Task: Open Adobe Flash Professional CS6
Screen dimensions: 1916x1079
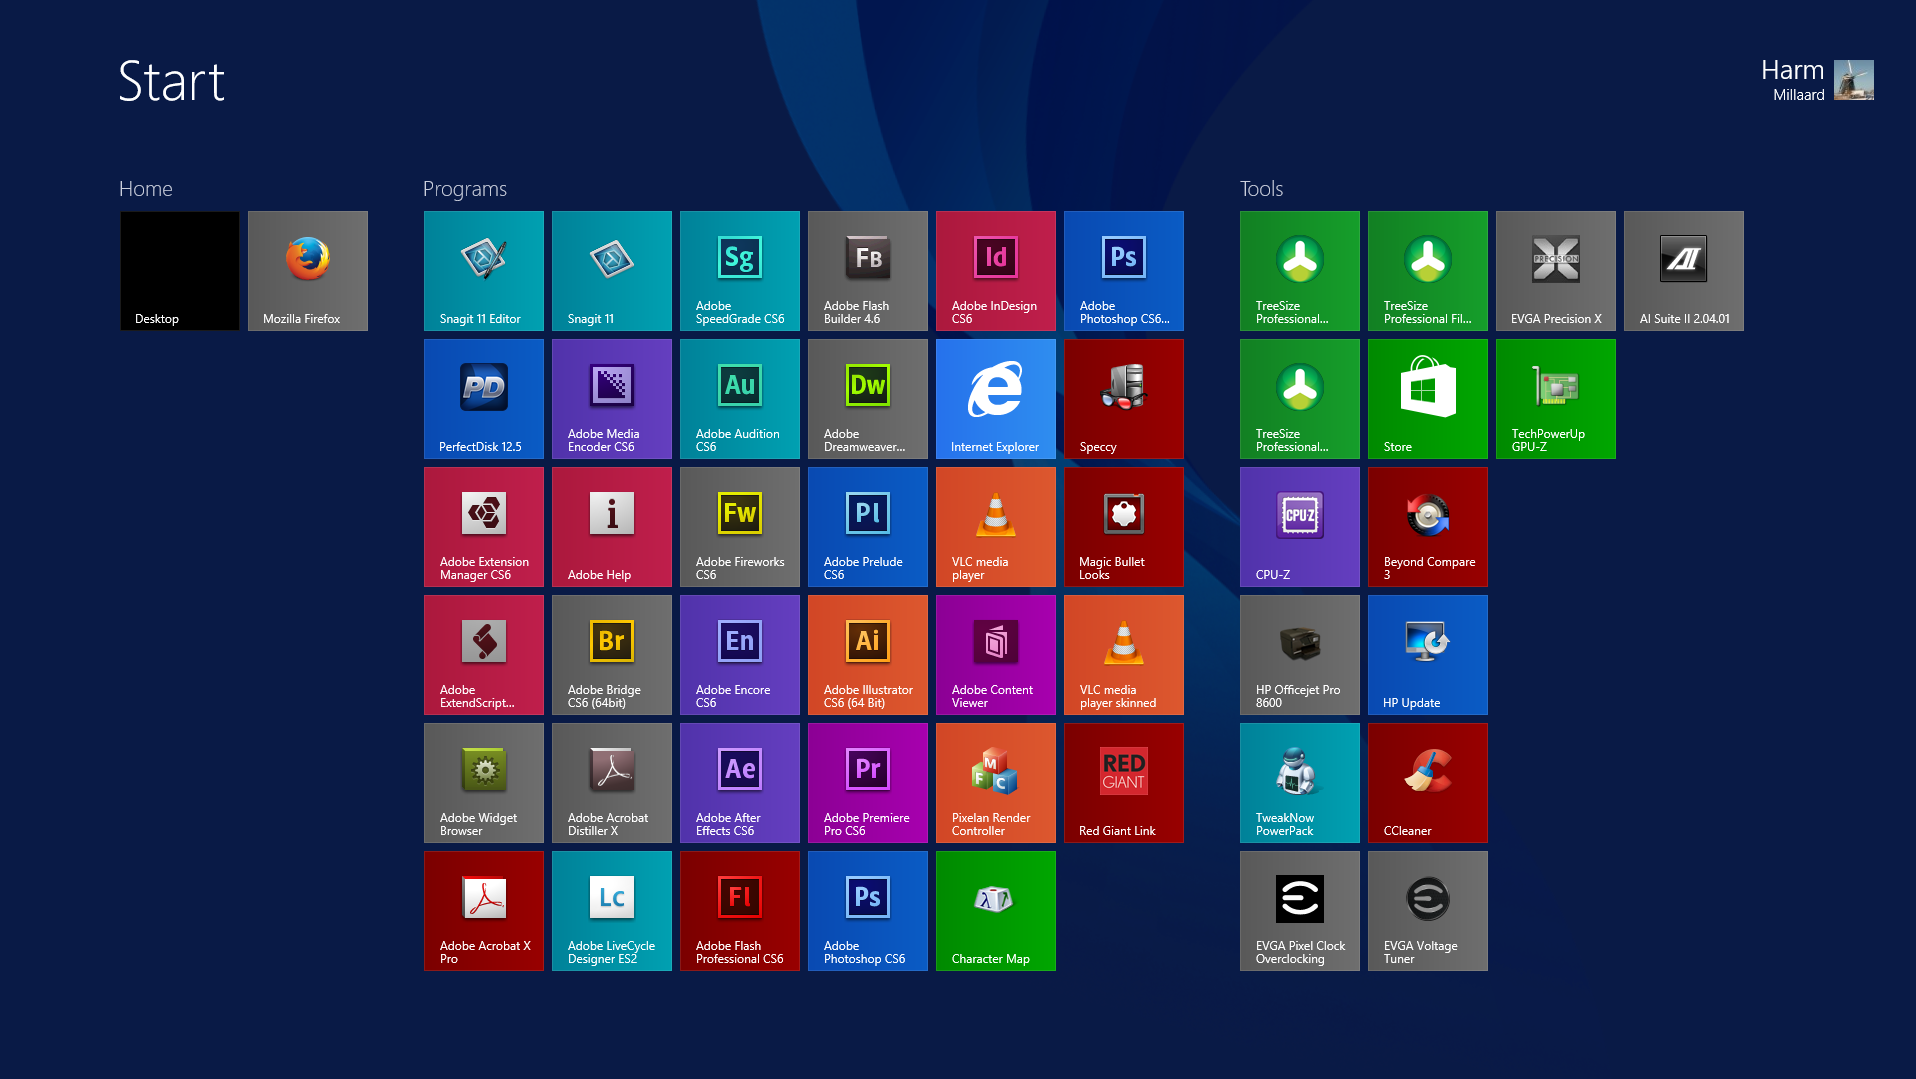Action: tap(740, 911)
